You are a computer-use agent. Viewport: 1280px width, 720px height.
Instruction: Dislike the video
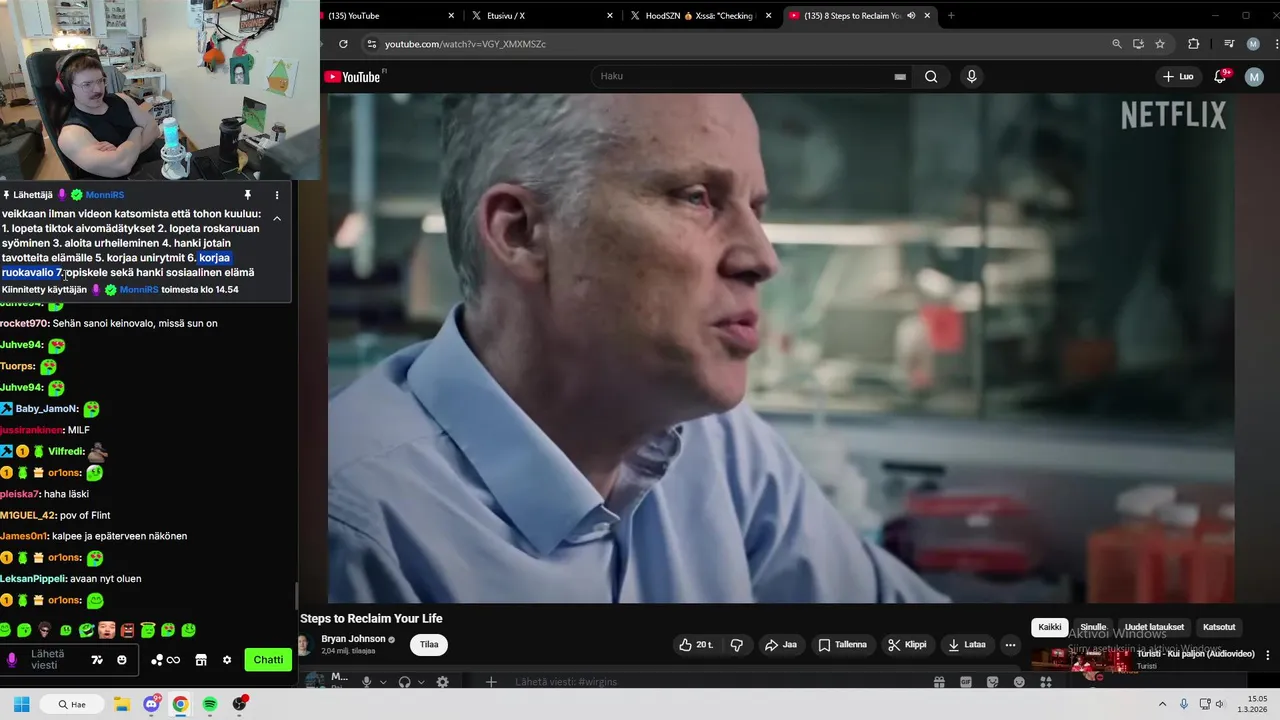(737, 645)
